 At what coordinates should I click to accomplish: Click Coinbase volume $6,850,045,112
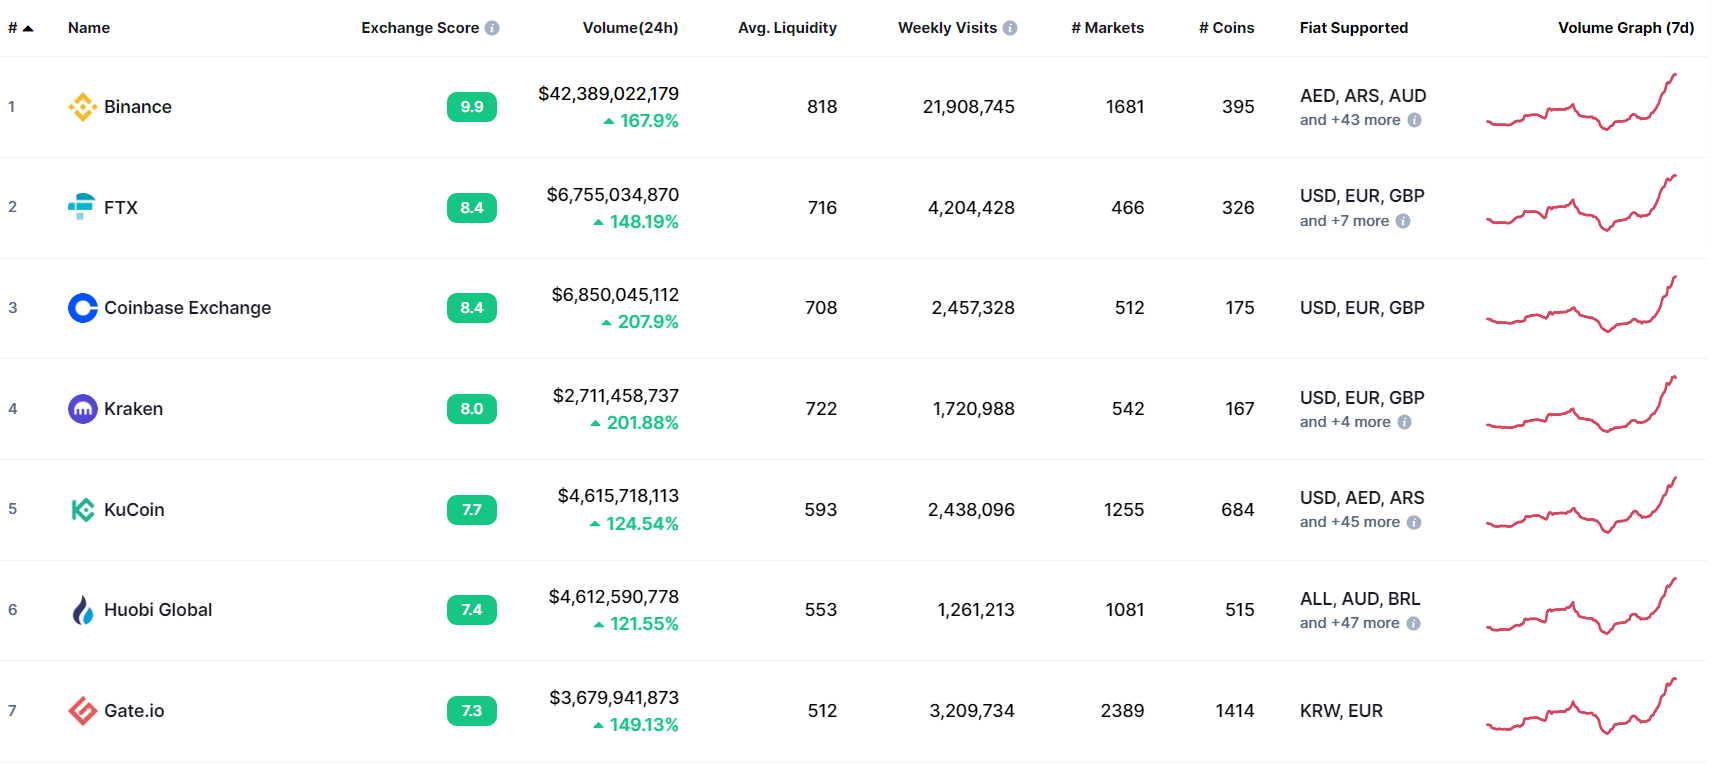click(x=615, y=295)
